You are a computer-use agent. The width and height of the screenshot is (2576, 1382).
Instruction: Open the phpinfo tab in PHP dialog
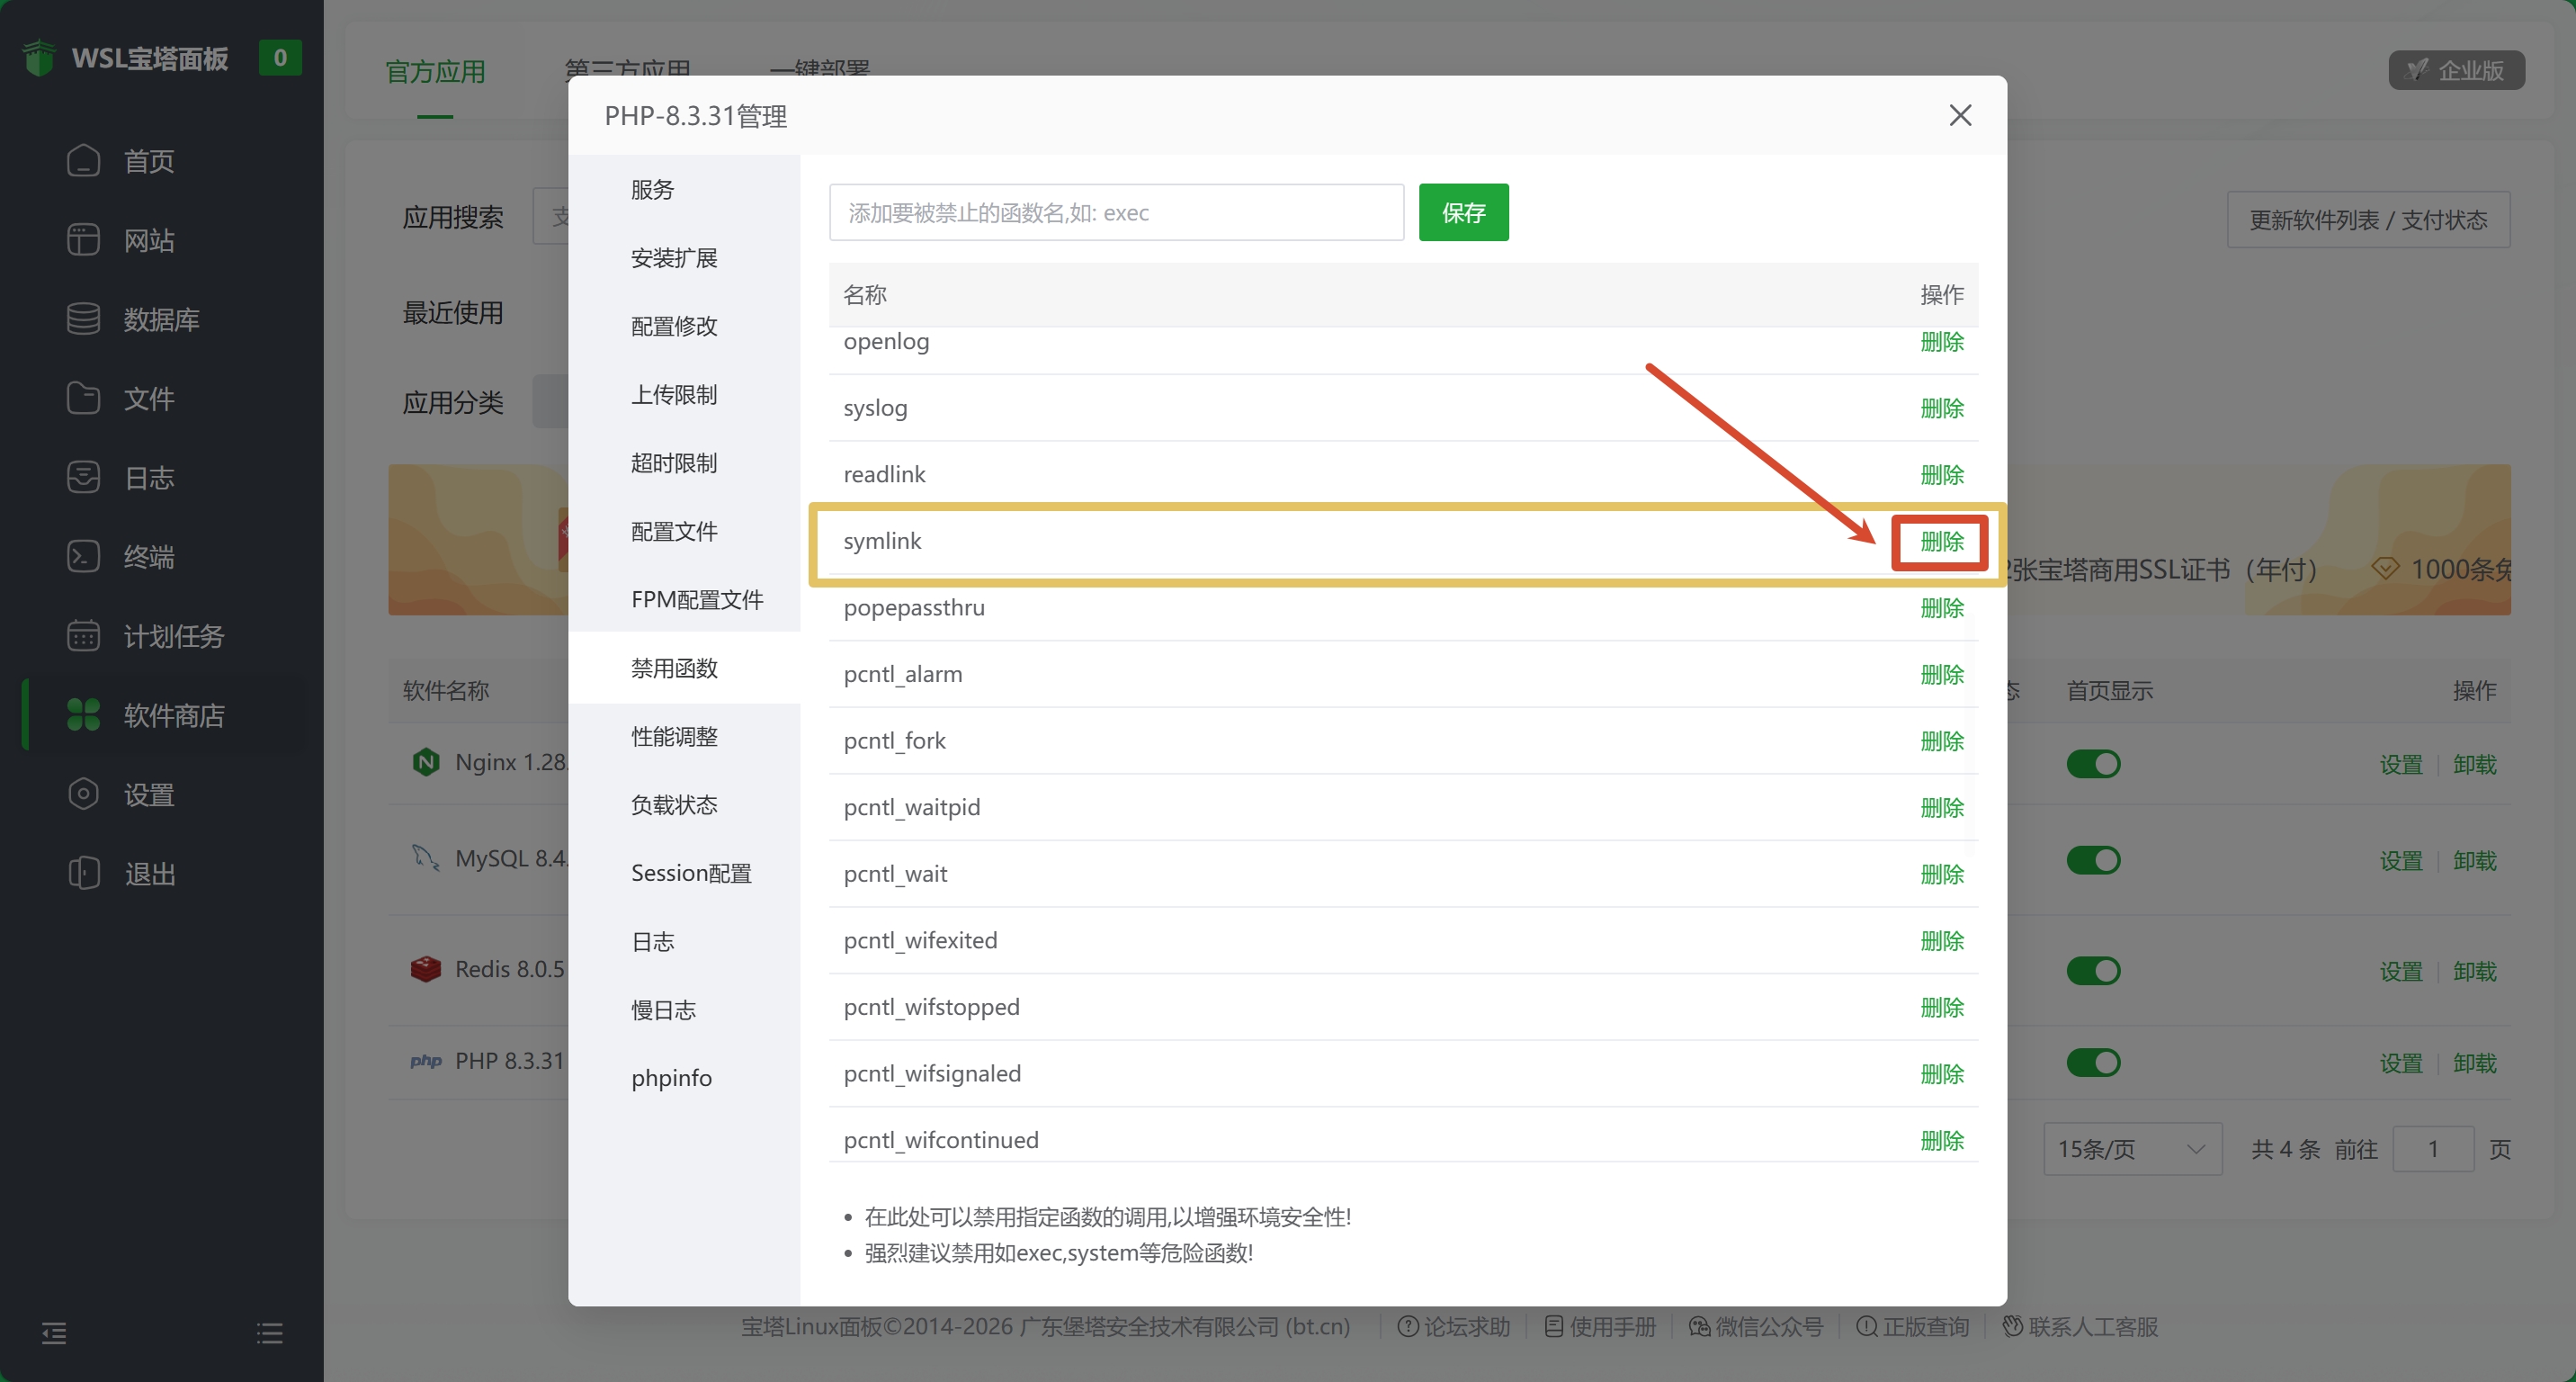point(684,1078)
